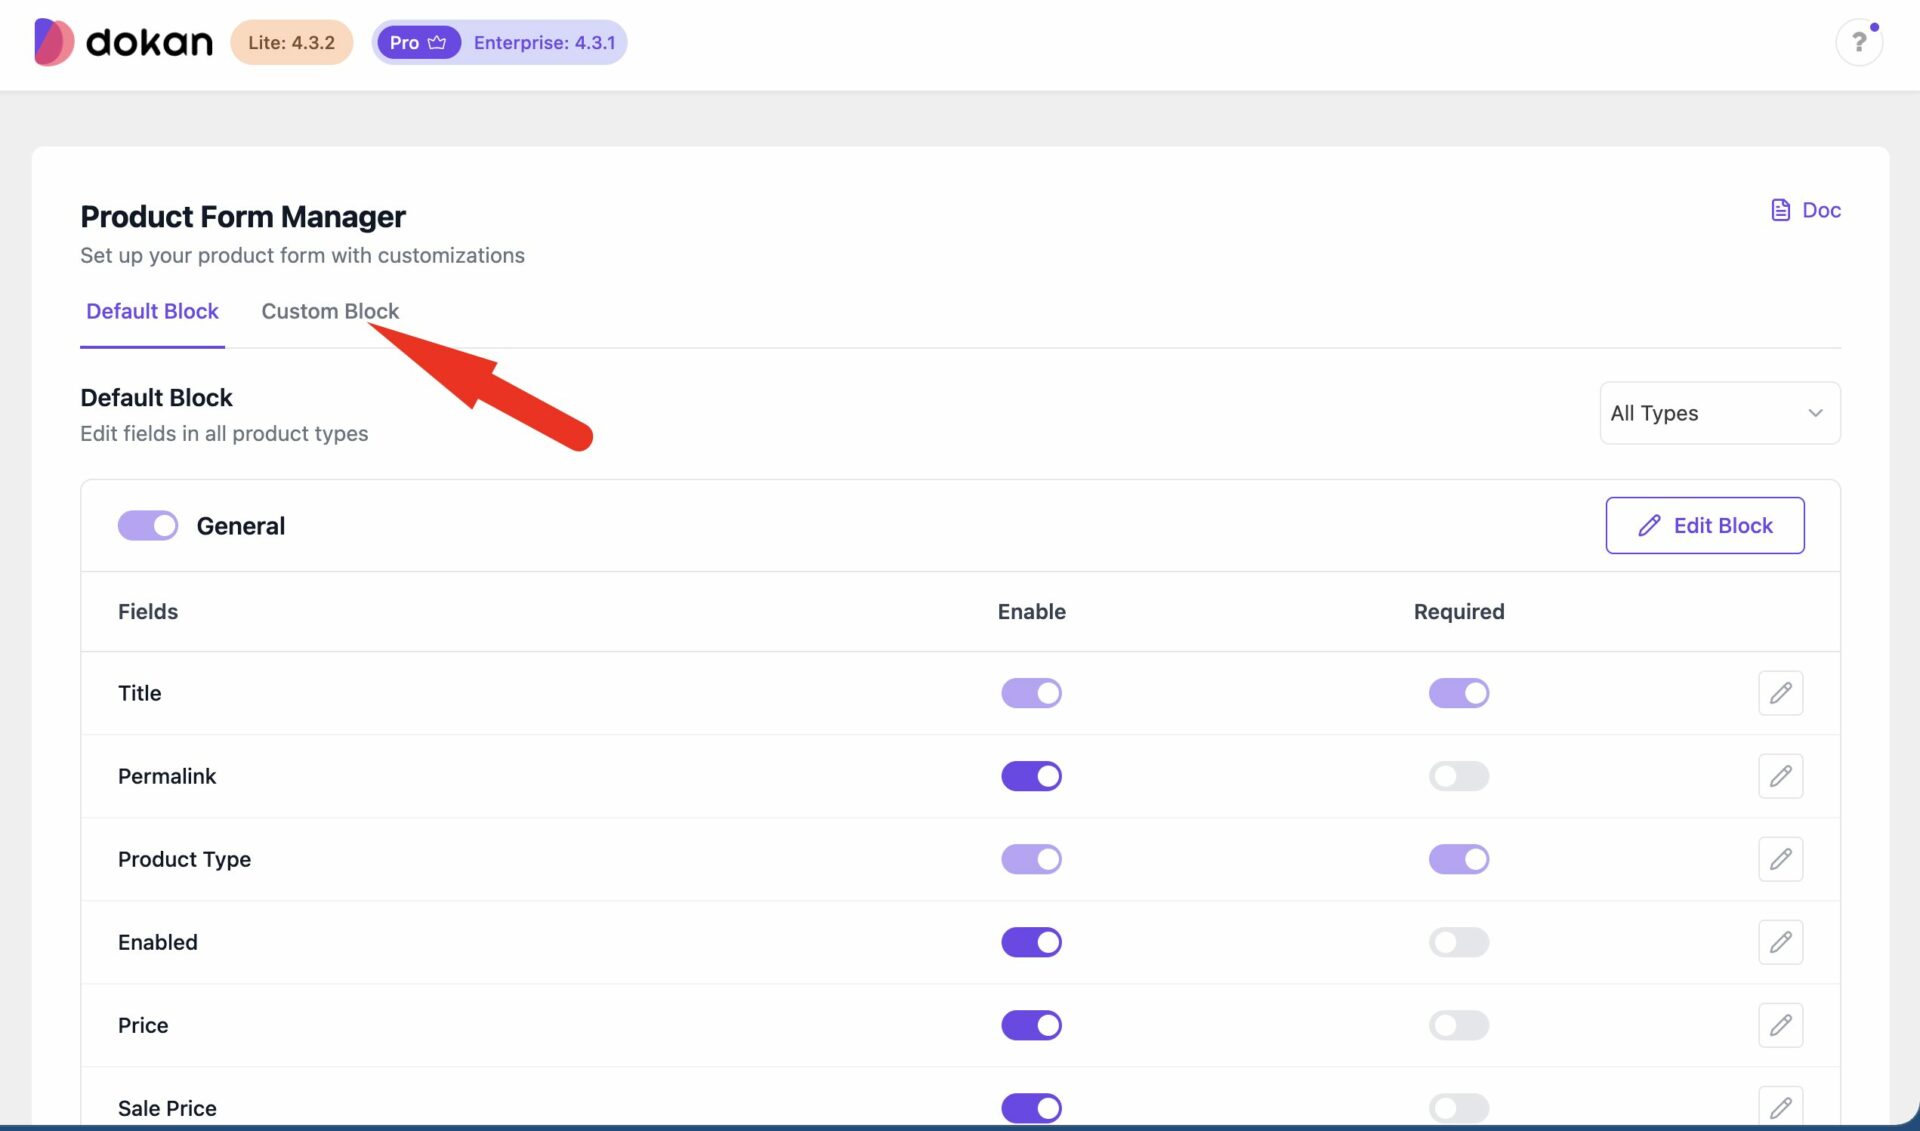Select the Default Block tab
This screenshot has width=1920, height=1131.
click(x=152, y=311)
